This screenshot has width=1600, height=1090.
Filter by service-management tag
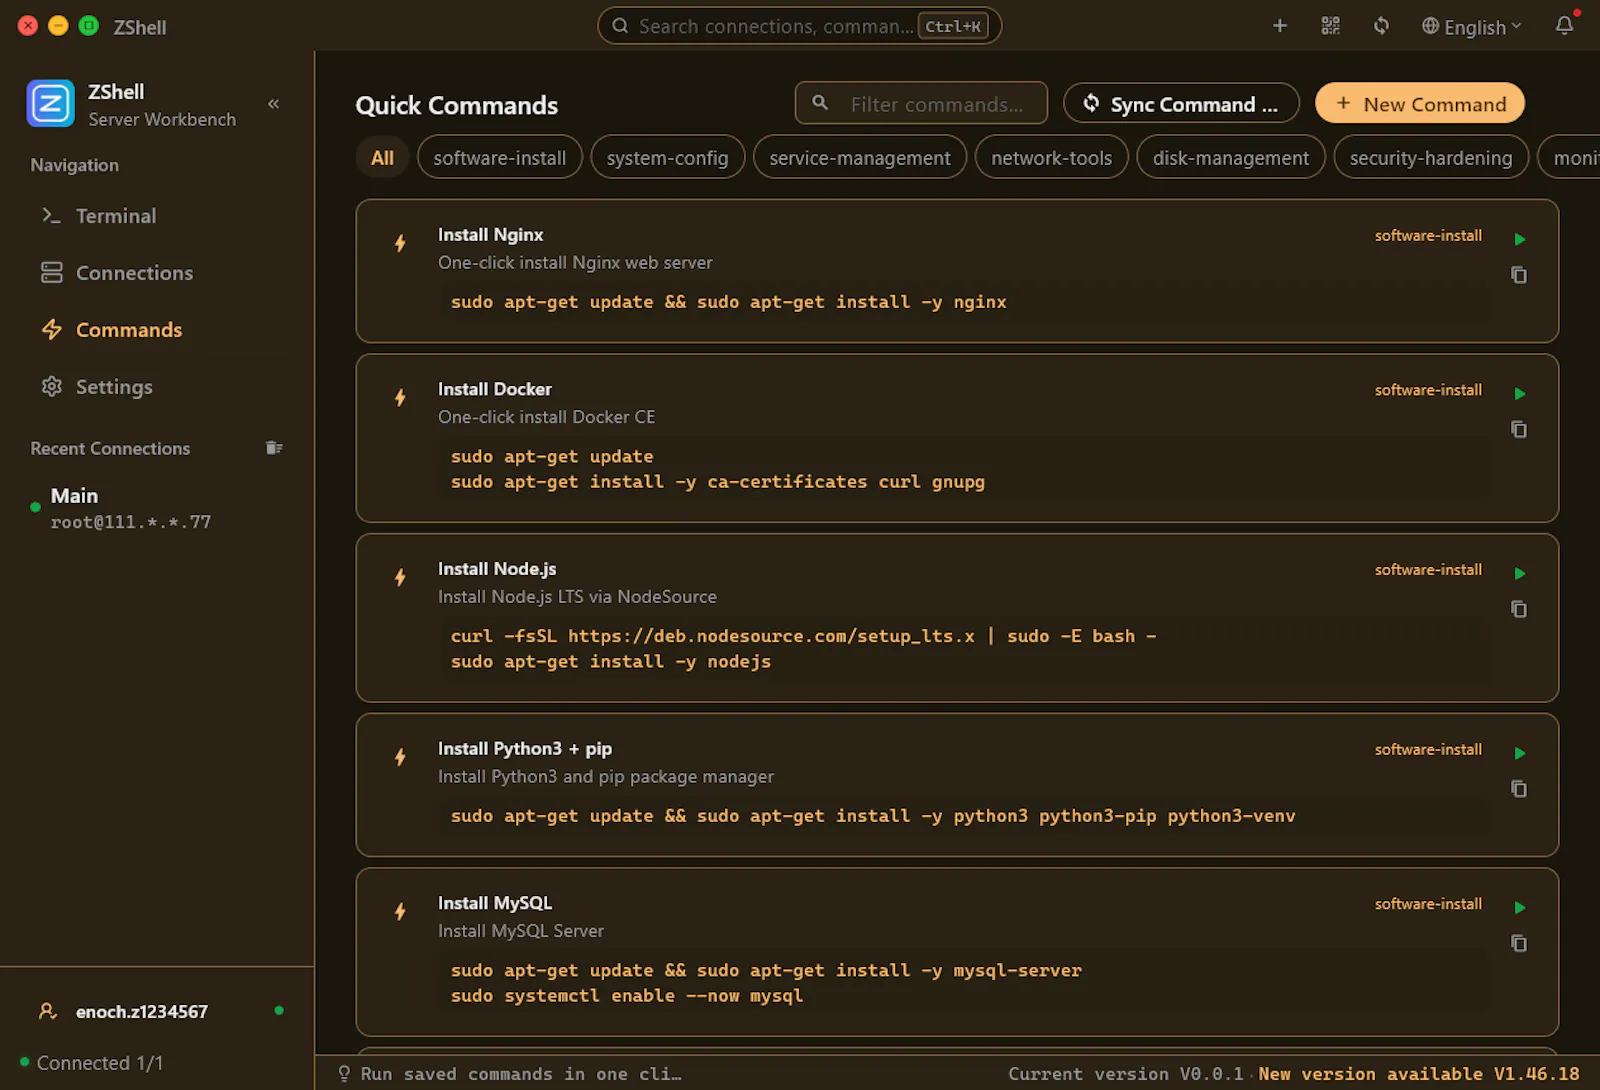click(860, 158)
